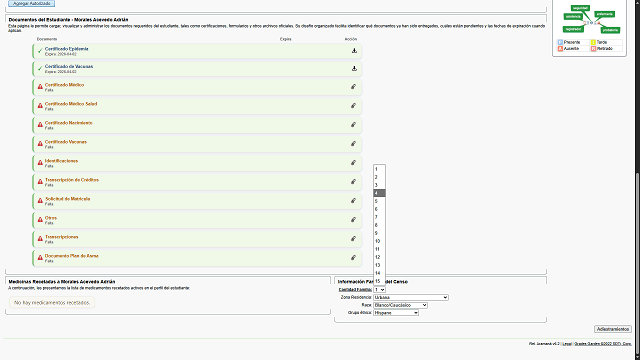Click the seguridad tag in the diagram
Image resolution: width=640 pixels, height=360 pixels.
click(580, 8)
